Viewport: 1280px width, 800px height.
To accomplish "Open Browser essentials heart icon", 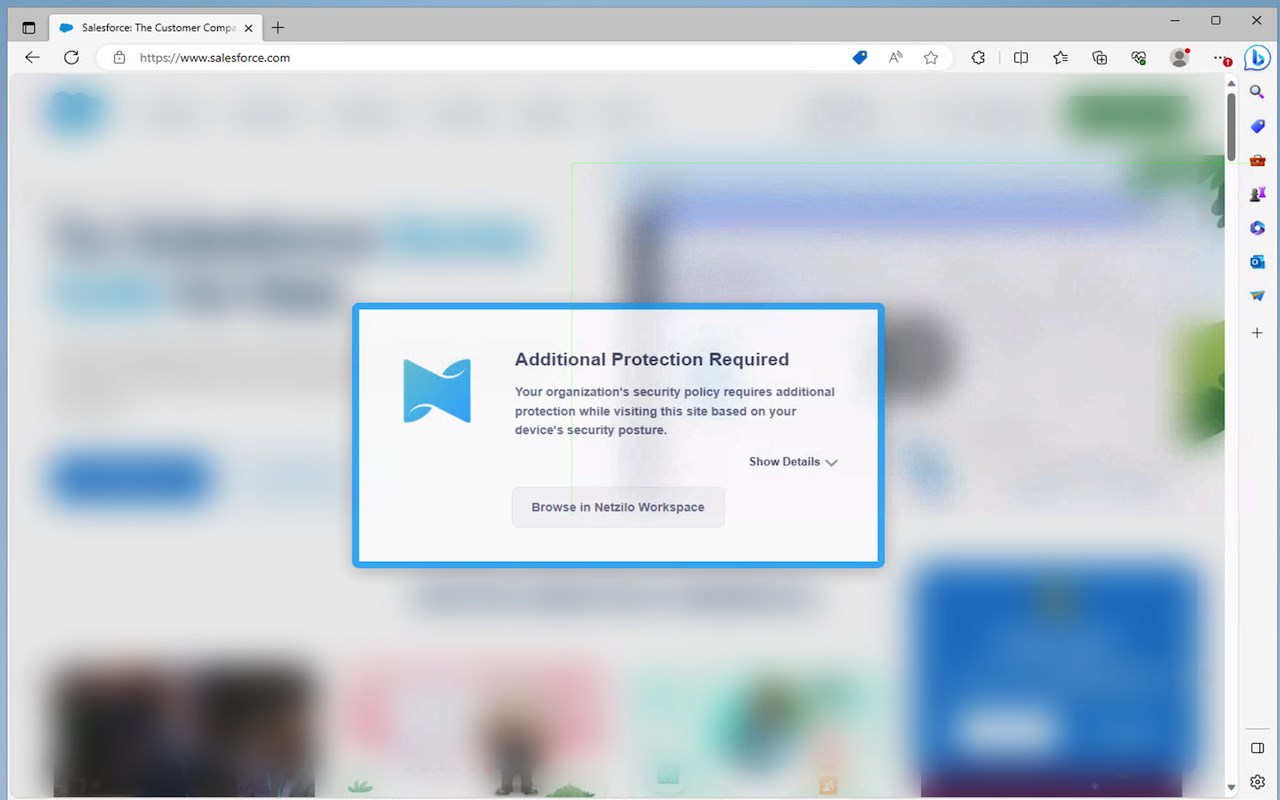I will click(x=1139, y=58).
